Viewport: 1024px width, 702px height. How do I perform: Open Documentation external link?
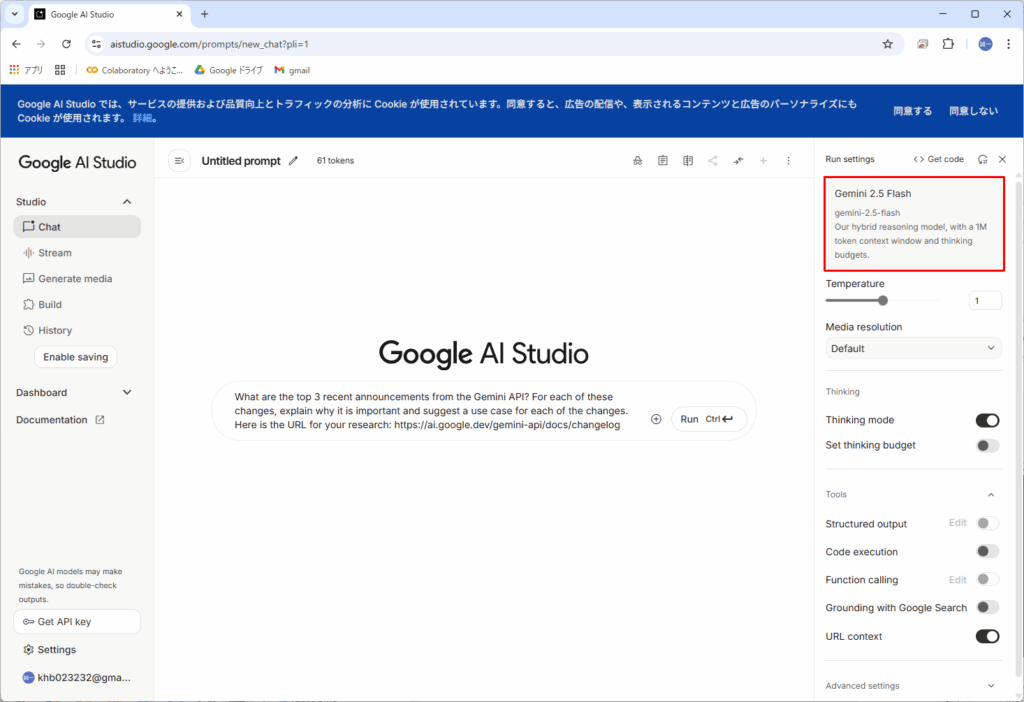(x=60, y=420)
